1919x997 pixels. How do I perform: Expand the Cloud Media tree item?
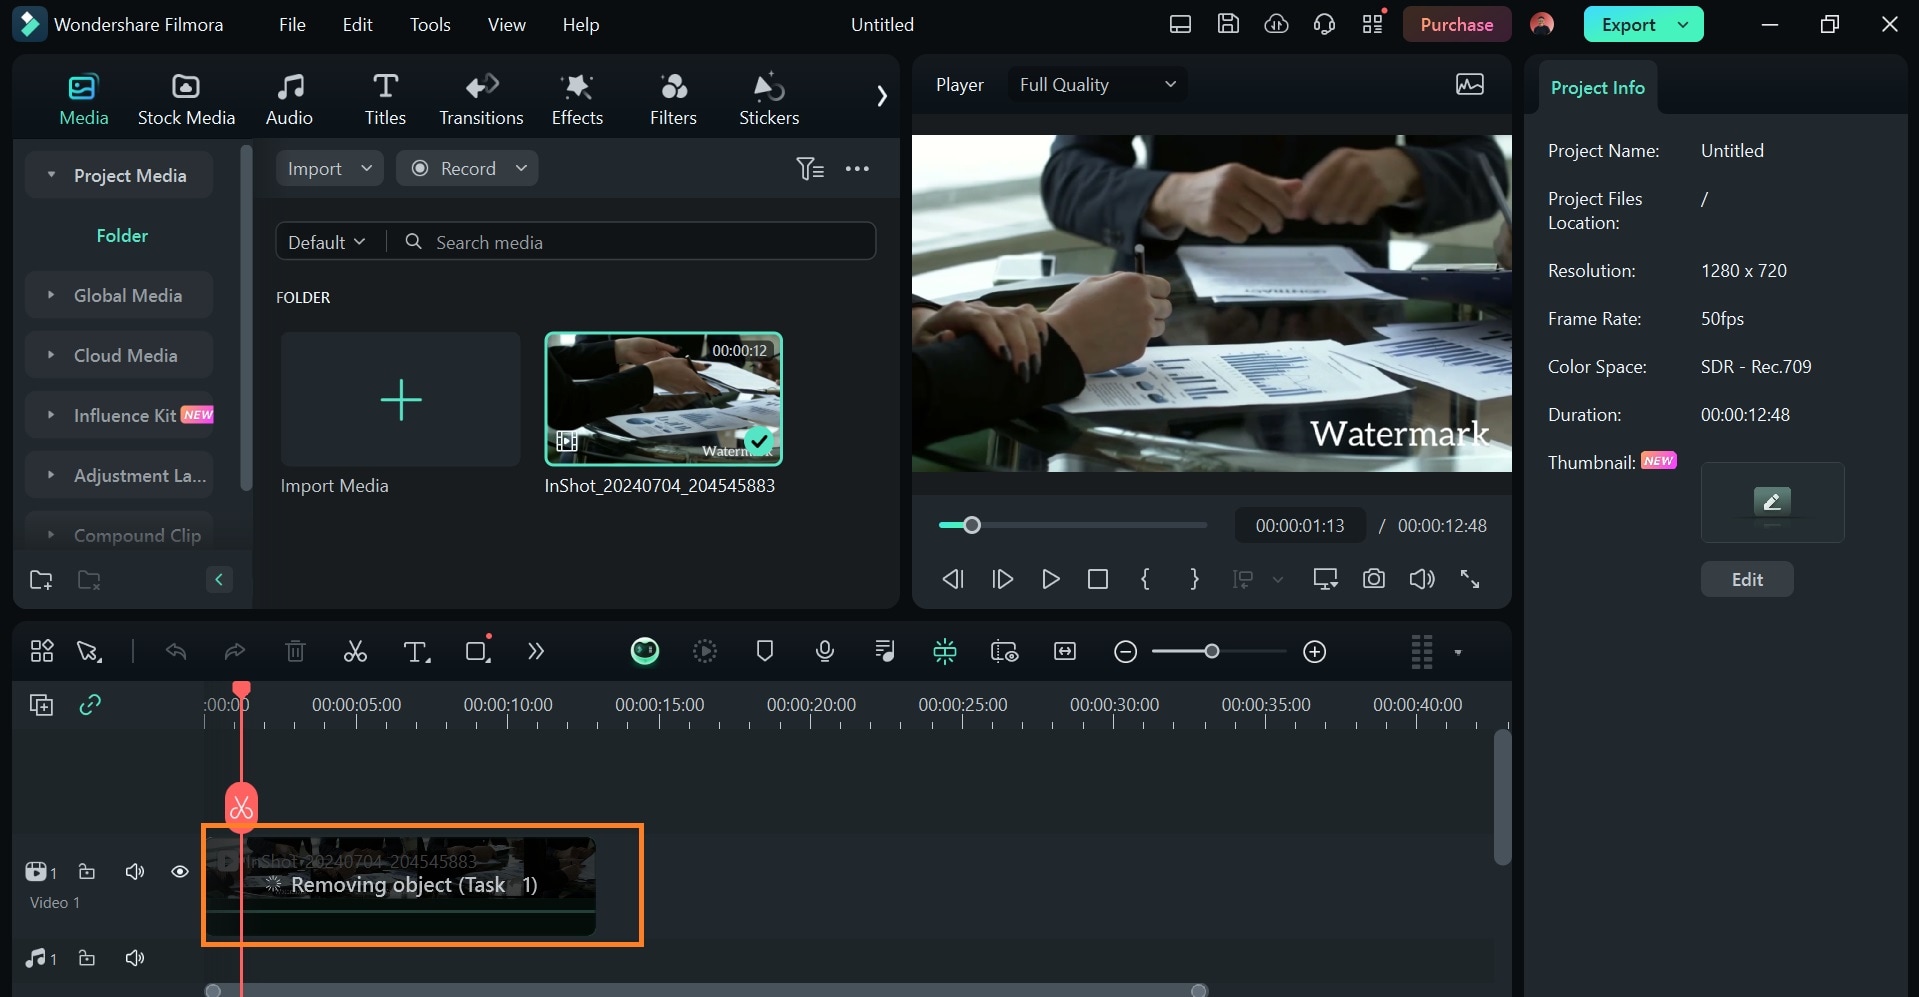point(119,355)
